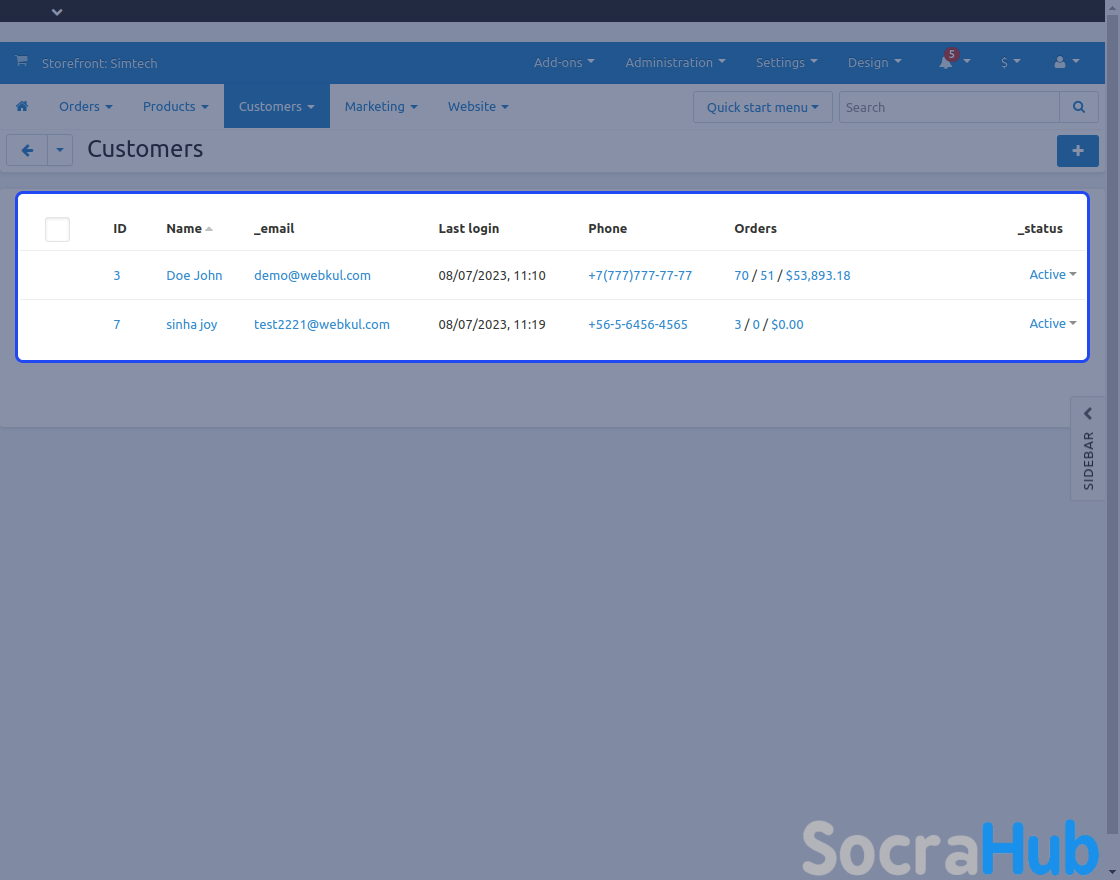
Task: Click last login 08/07/2023, 11:10
Action: coord(492,275)
